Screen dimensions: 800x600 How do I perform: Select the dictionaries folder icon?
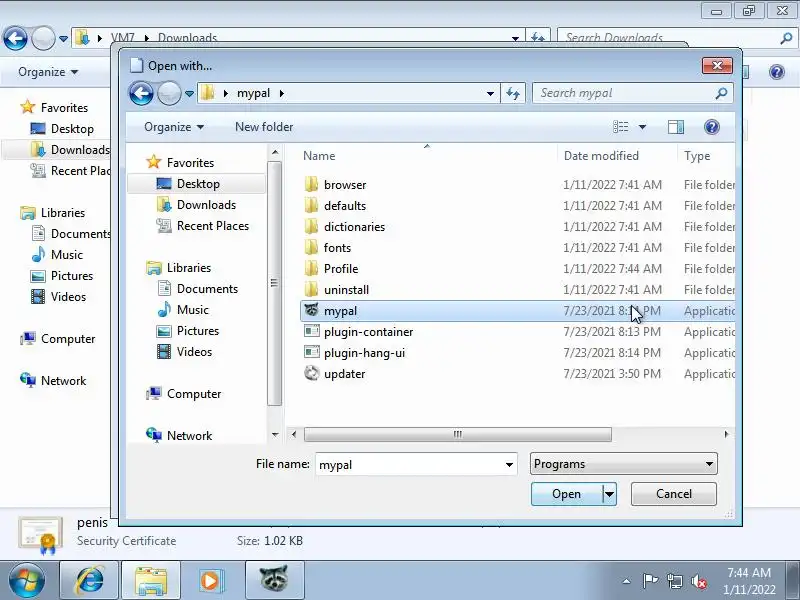click(x=311, y=226)
